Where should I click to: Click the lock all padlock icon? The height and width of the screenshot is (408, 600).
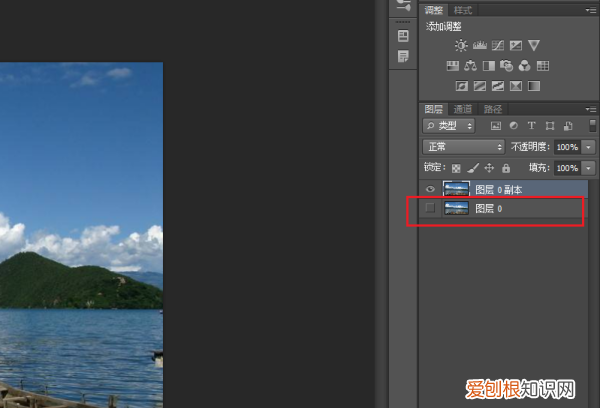506,168
